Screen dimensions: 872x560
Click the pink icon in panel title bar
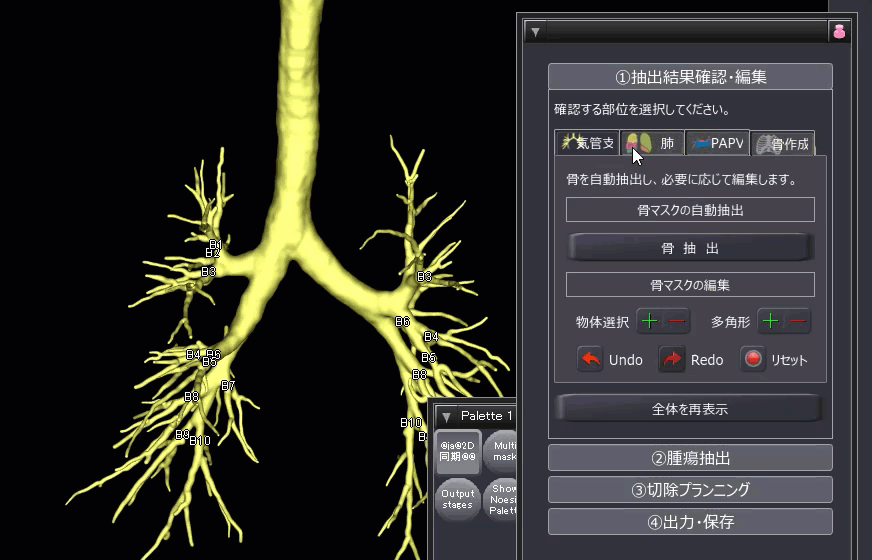pos(839,31)
